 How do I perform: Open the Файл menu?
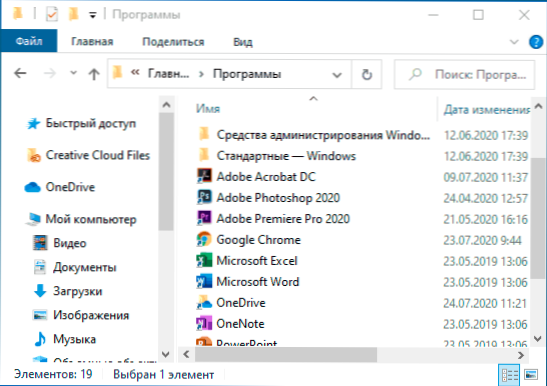coord(29,41)
